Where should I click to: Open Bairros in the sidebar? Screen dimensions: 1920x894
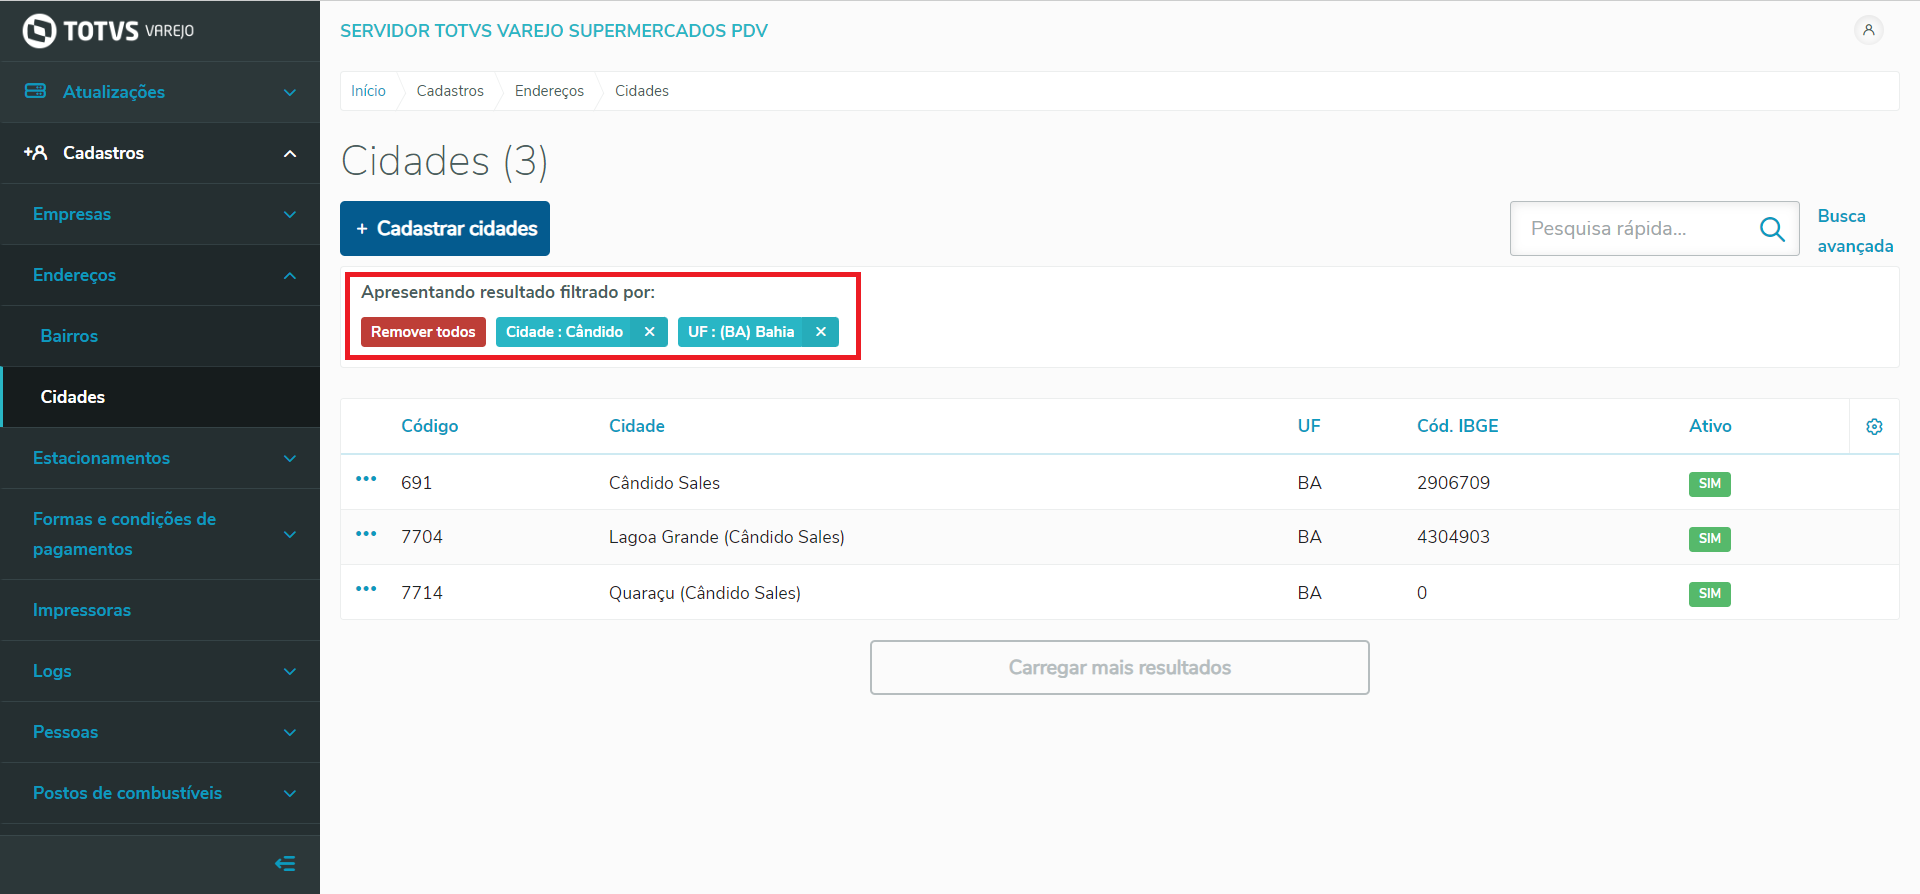pos(69,336)
